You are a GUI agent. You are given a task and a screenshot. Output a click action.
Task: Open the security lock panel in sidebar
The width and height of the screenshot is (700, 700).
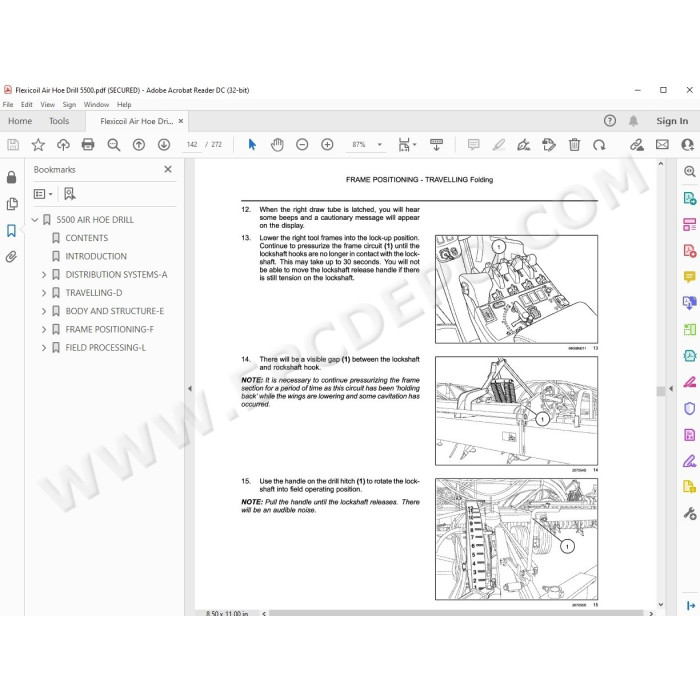pyautogui.click(x=12, y=177)
